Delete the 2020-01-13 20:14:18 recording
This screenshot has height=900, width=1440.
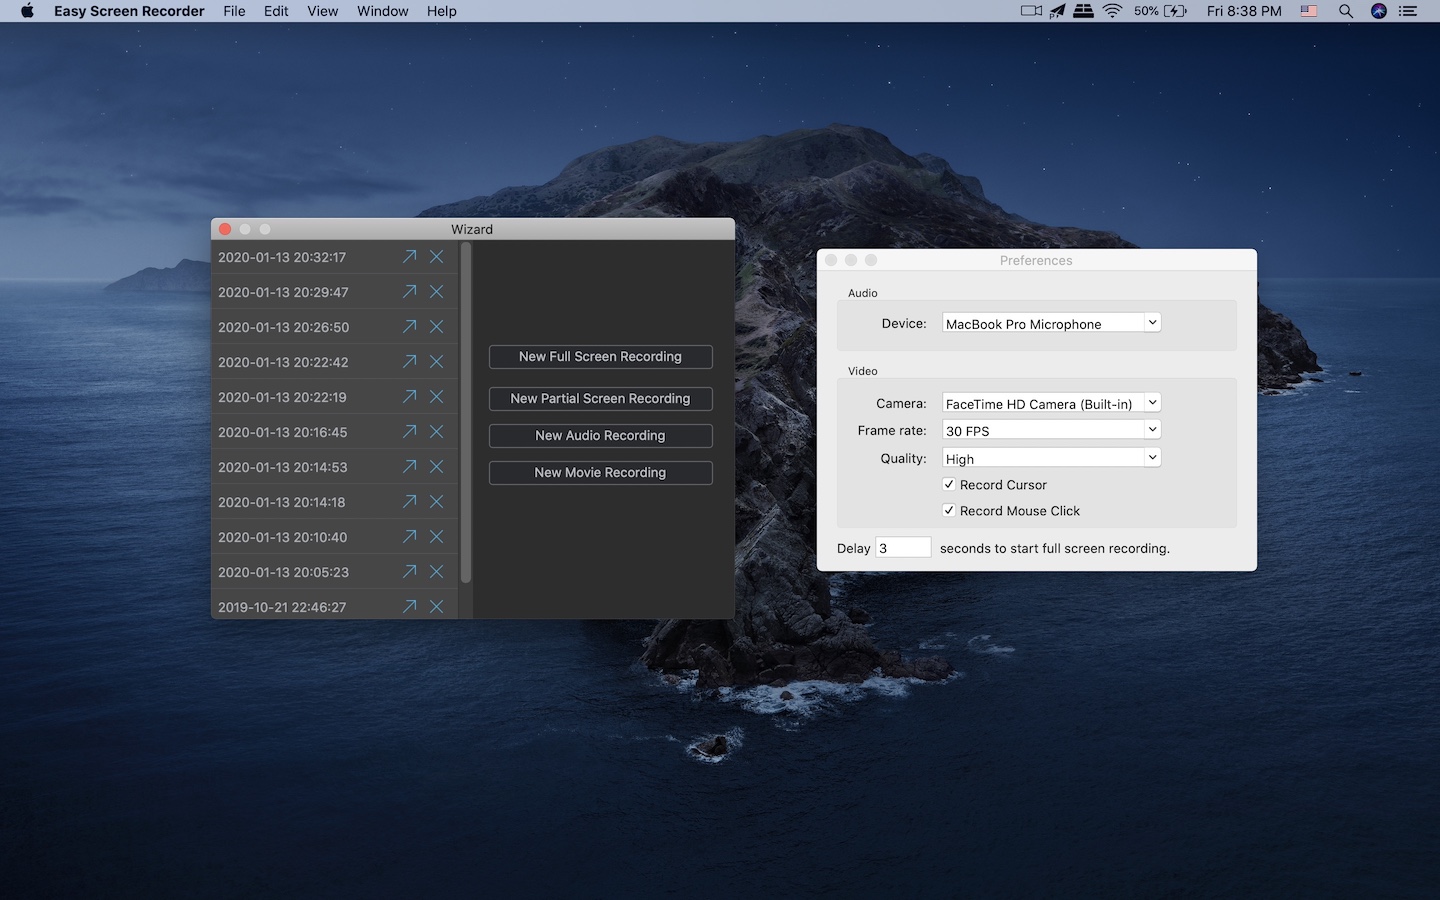point(437,502)
